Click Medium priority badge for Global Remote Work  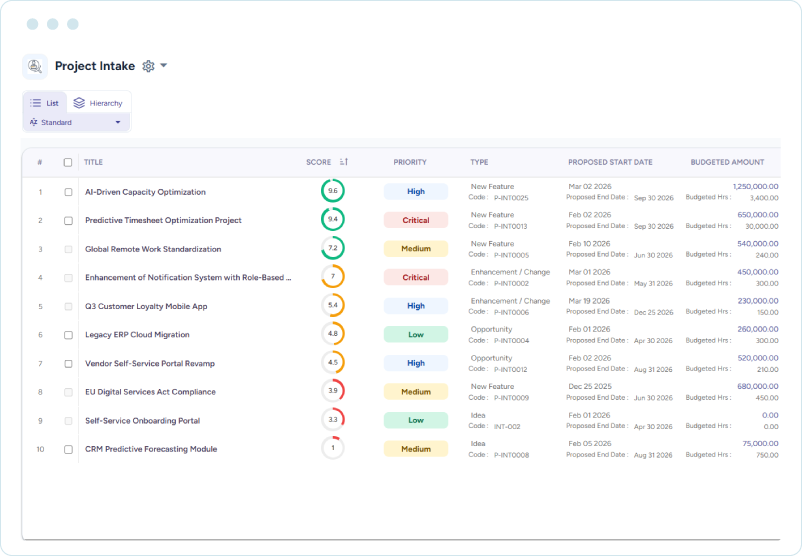pyautogui.click(x=416, y=249)
